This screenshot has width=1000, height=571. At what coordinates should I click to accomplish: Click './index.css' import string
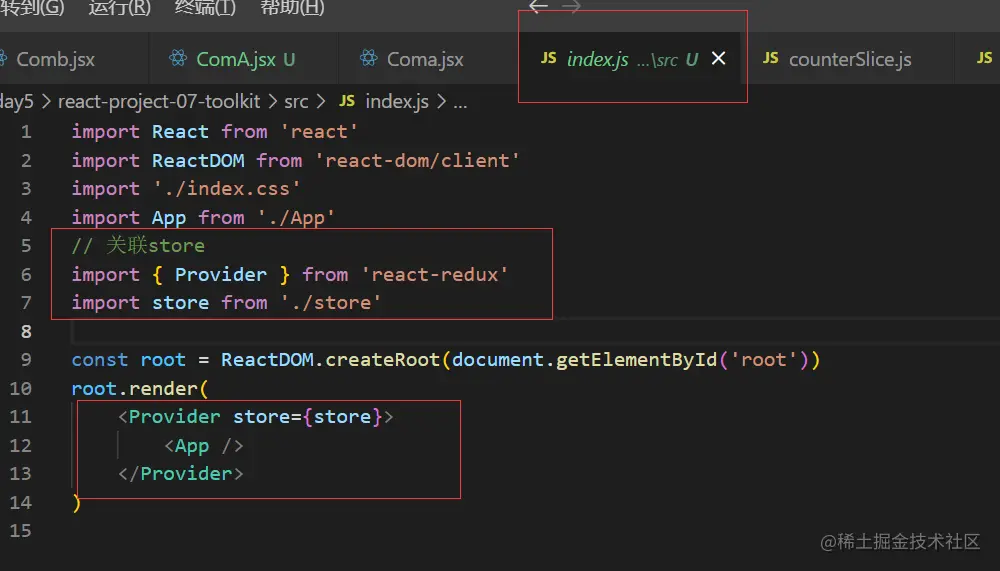coord(226,189)
